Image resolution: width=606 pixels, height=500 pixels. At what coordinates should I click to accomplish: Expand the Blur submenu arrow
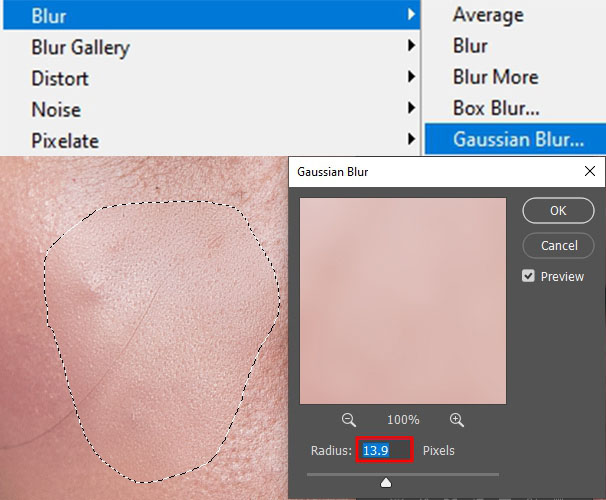[410, 16]
